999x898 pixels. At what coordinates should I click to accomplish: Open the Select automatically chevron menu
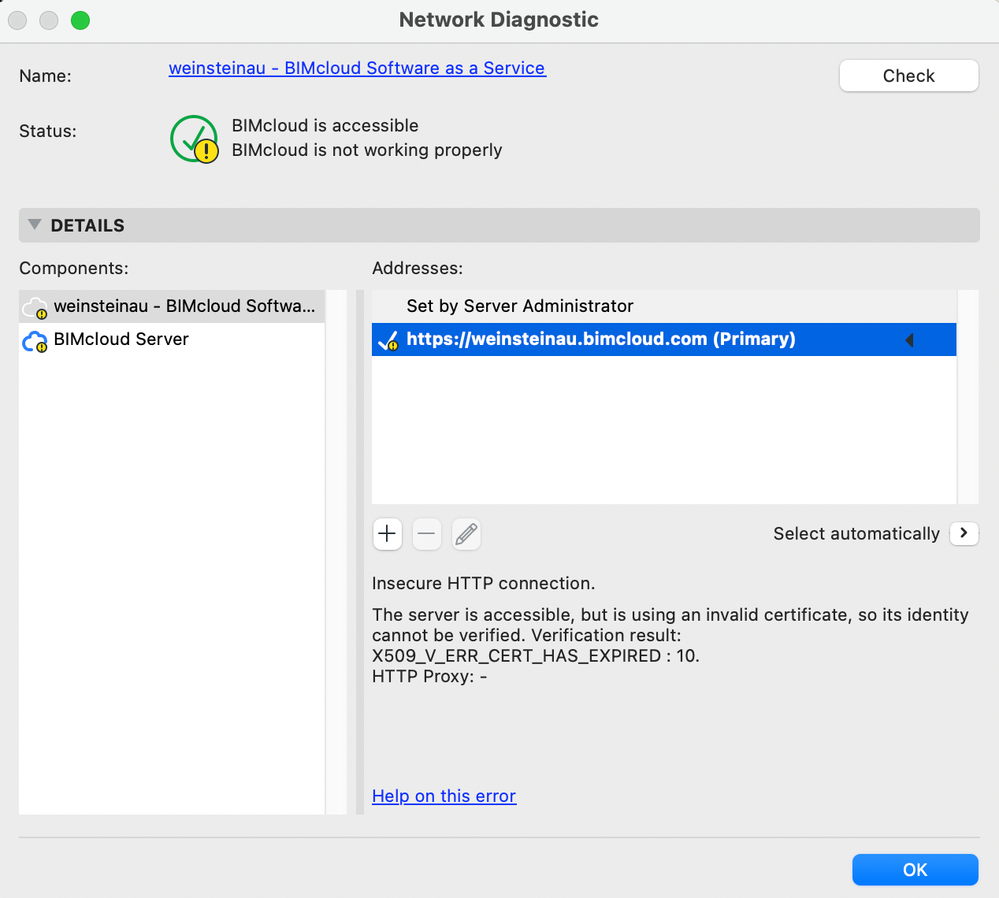point(964,533)
